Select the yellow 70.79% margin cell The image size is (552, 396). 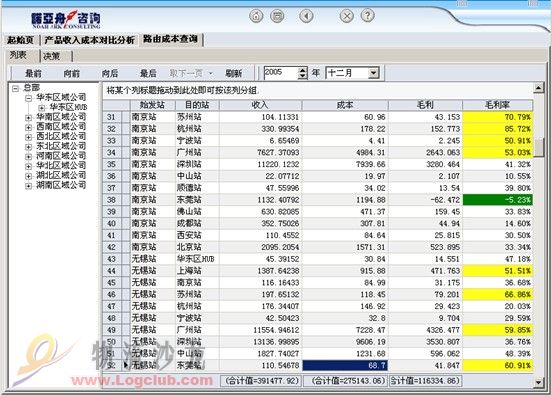497,117
